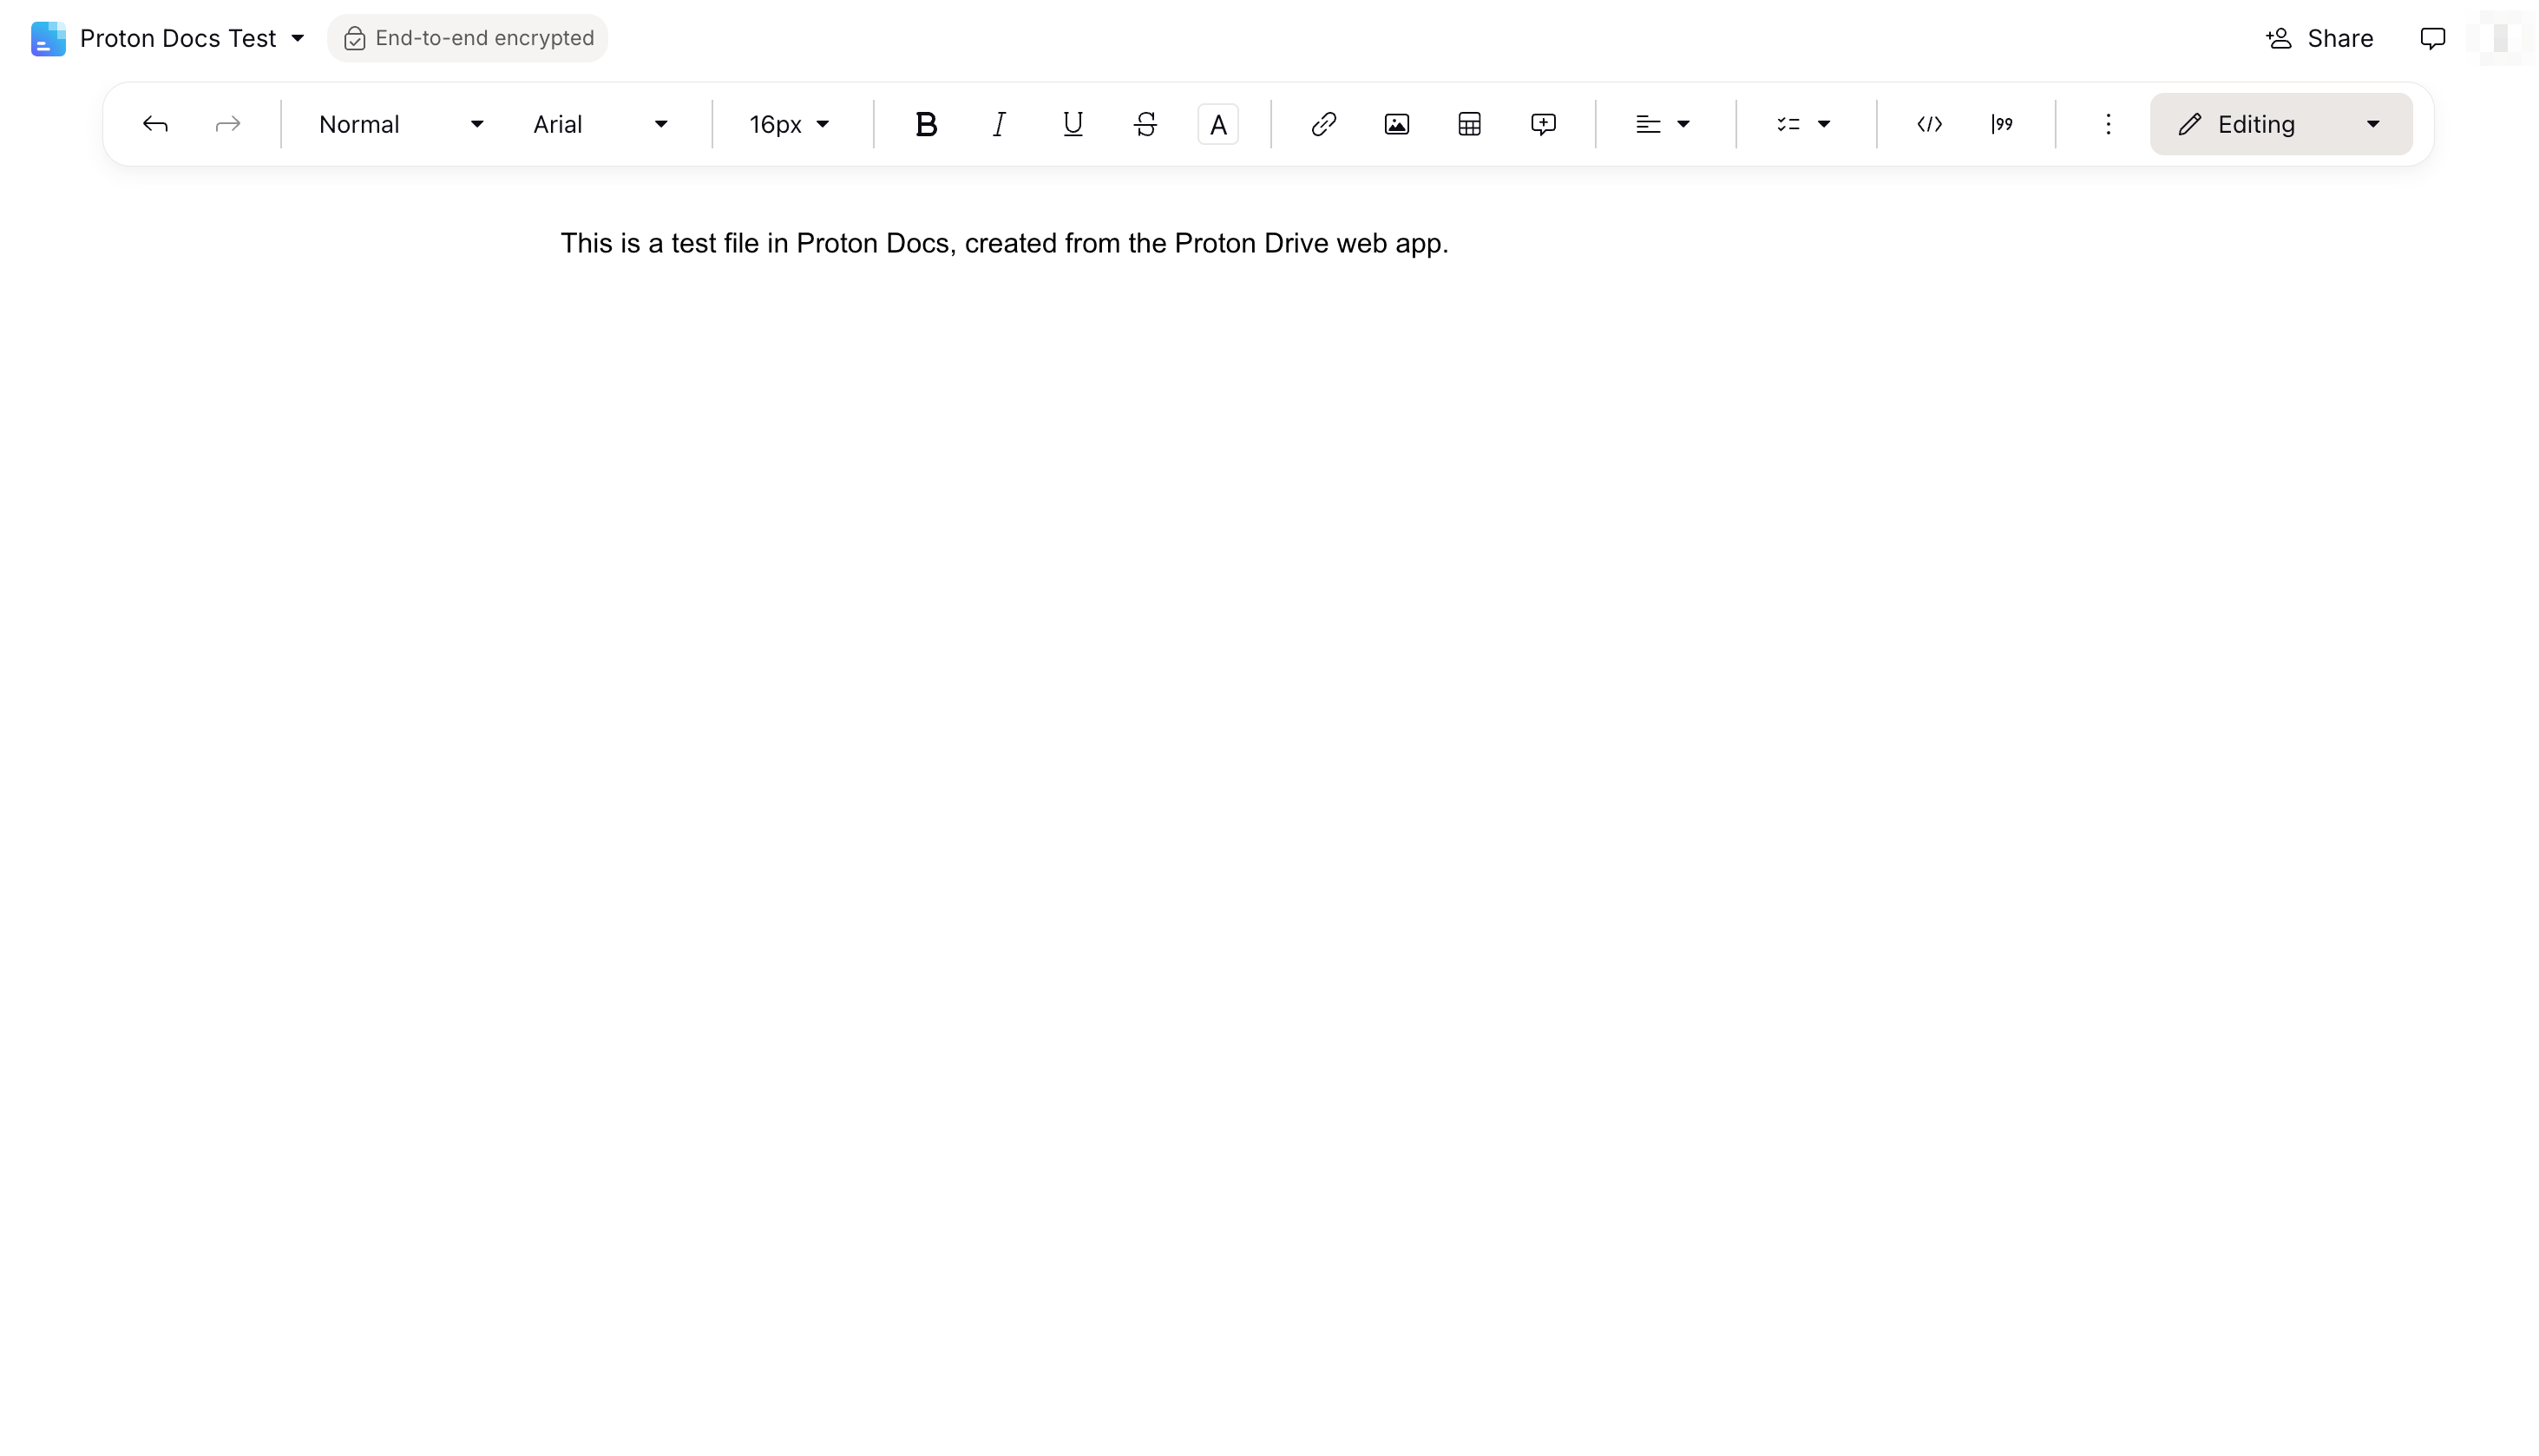Toggle italic formatting
The height and width of the screenshot is (1456, 2539).
point(998,124)
